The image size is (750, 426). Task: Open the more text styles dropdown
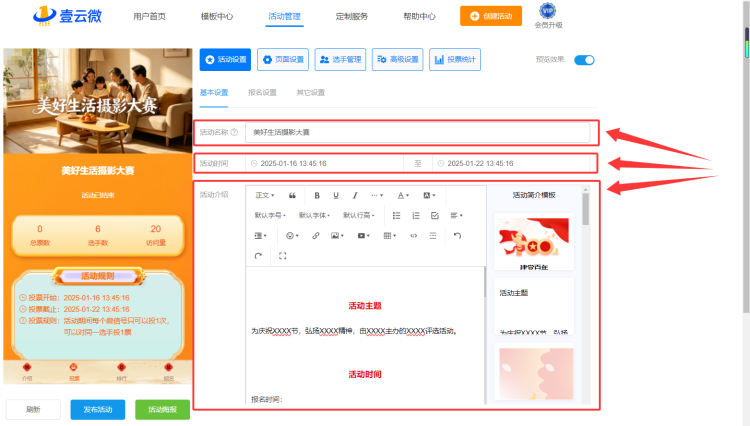click(377, 195)
